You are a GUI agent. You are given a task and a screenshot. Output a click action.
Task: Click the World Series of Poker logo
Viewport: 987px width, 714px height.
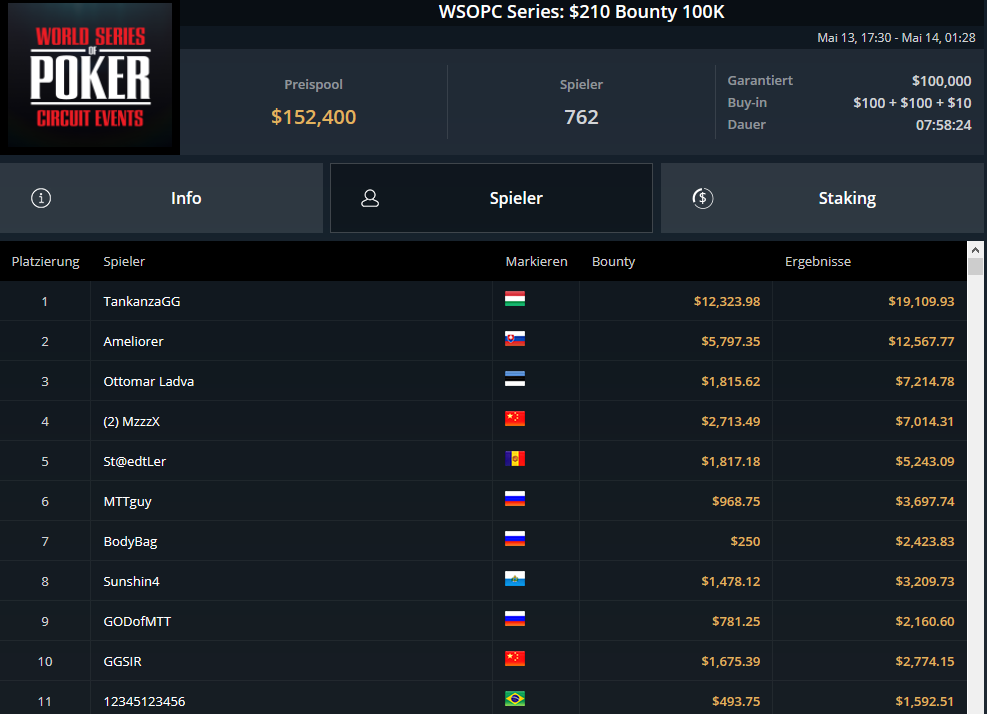90,76
